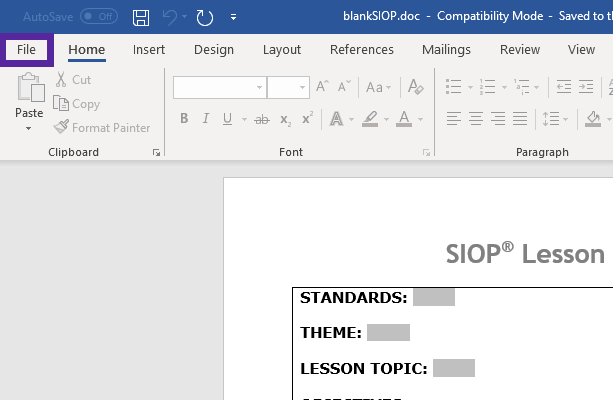Click the Center alignment icon
The height and width of the screenshot is (400, 613).
pyautogui.click(x=476, y=119)
